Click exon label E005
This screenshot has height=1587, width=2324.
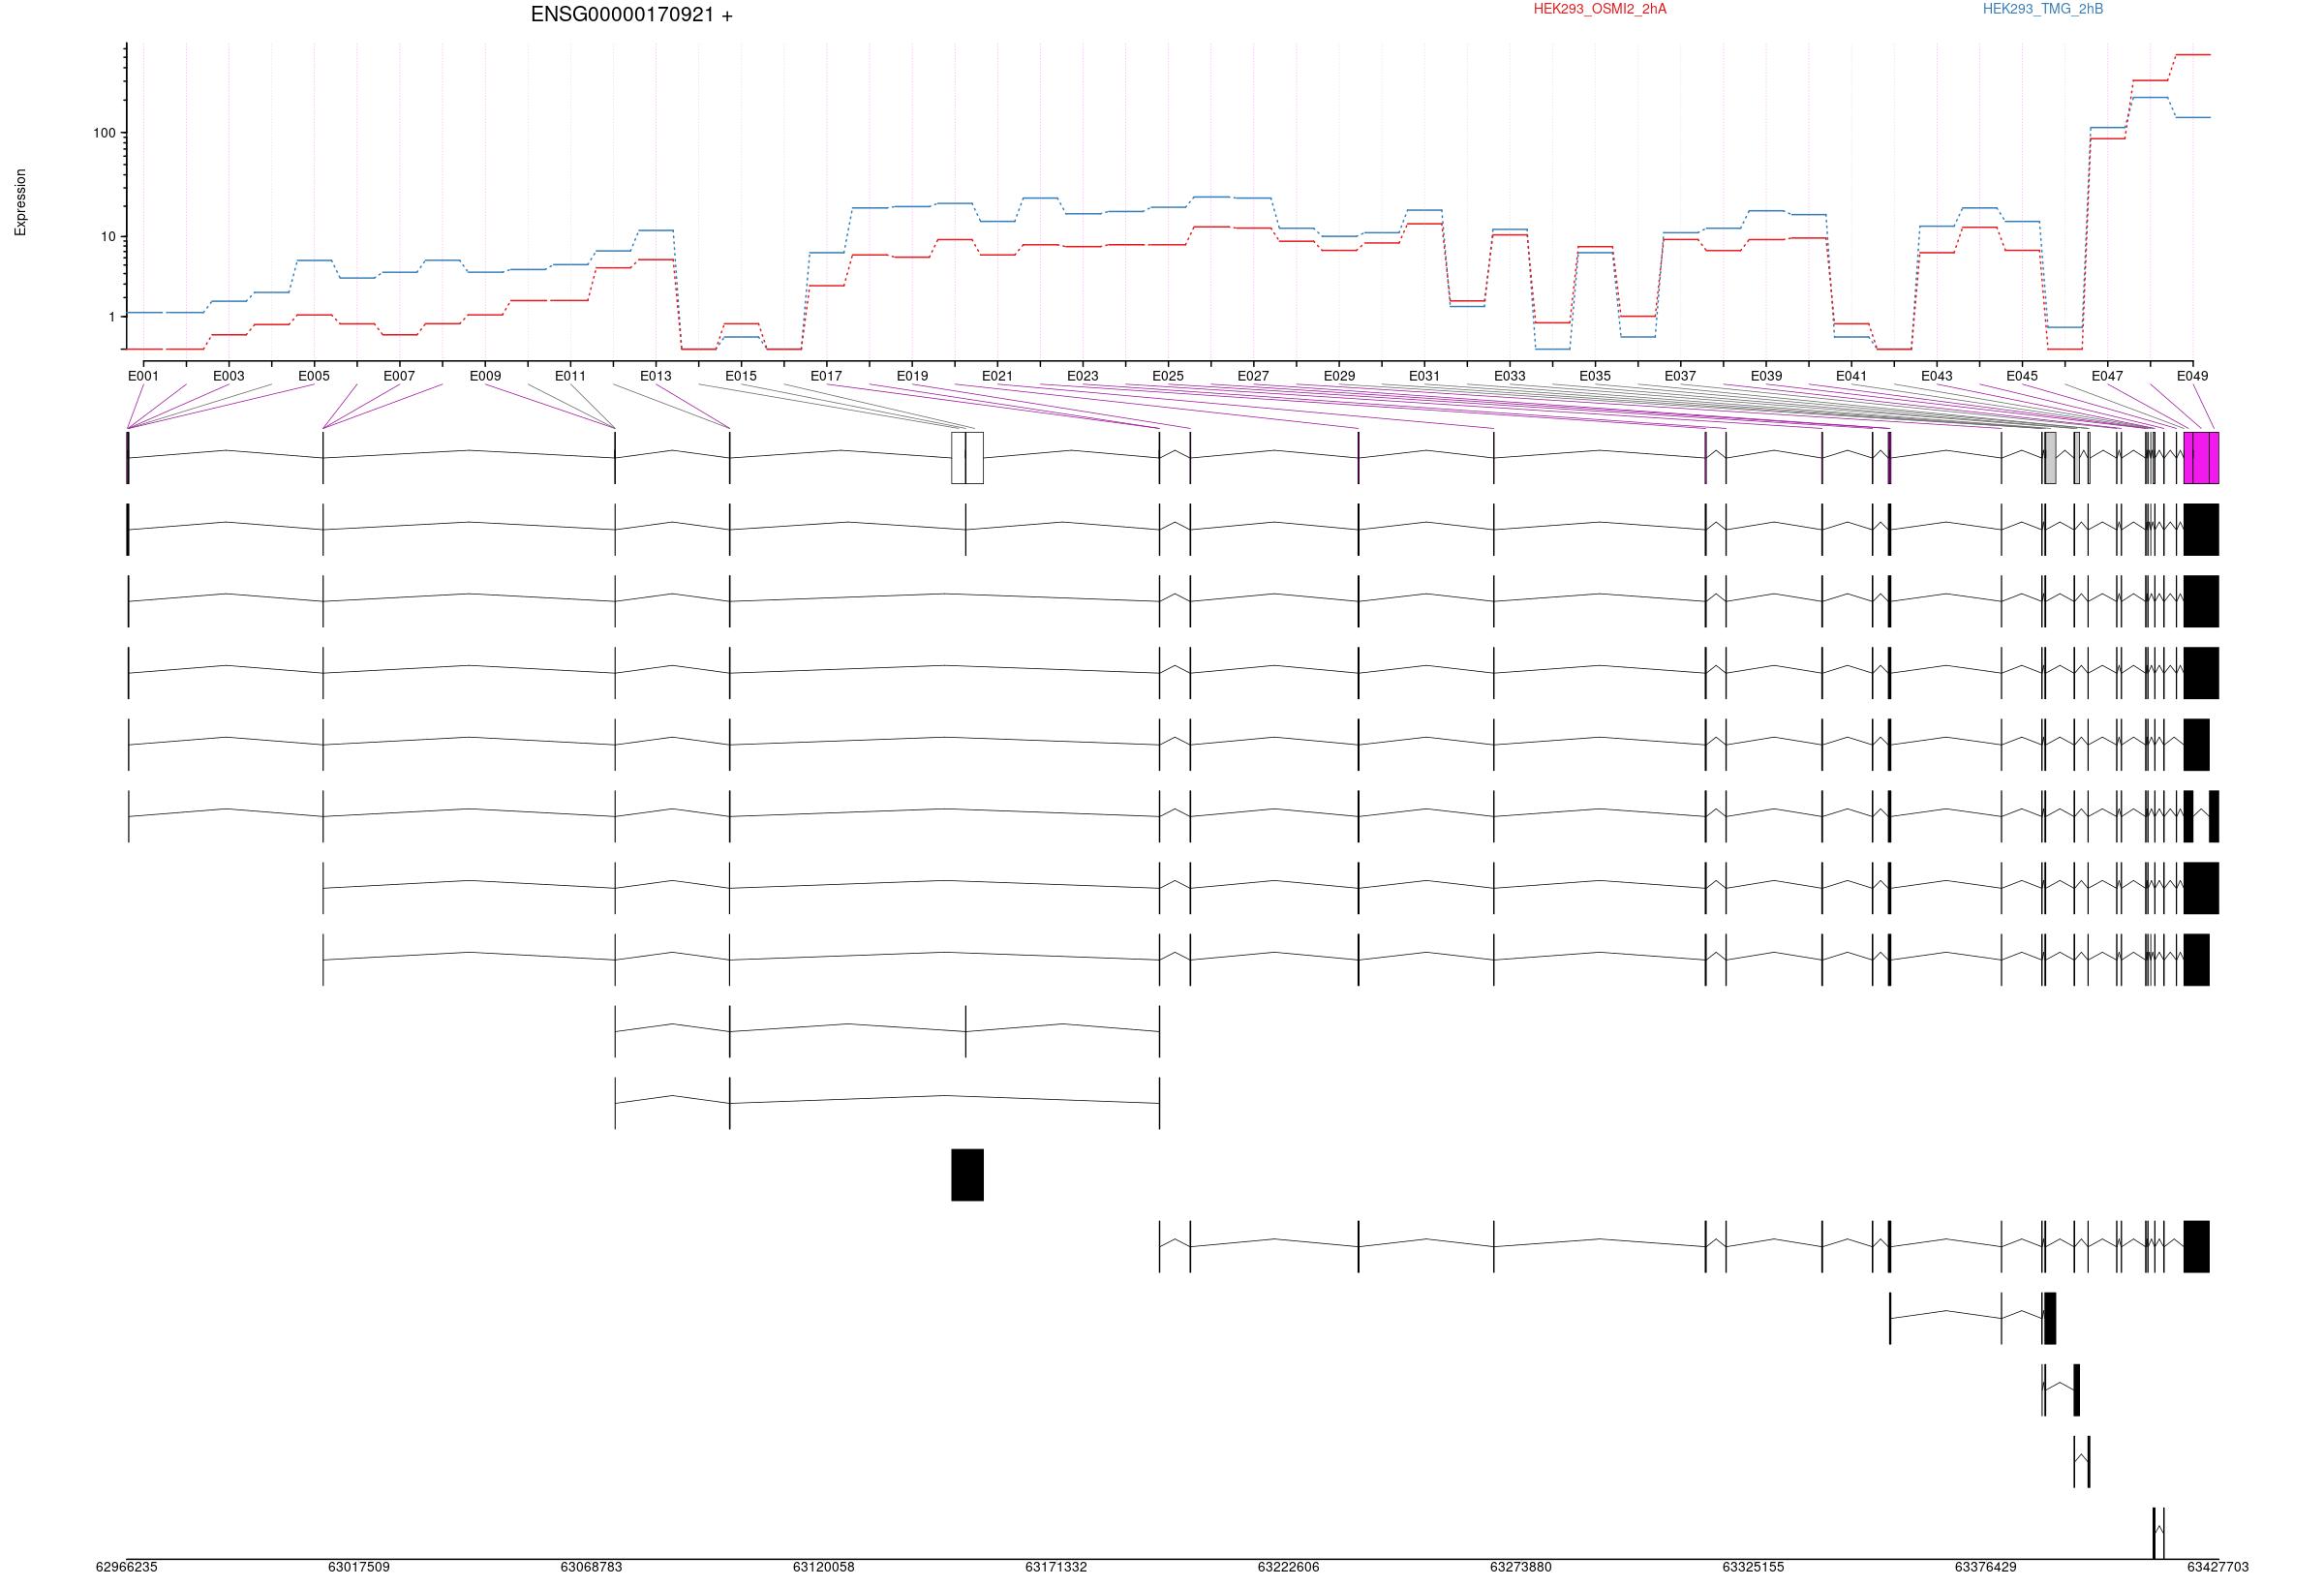pyautogui.click(x=314, y=376)
